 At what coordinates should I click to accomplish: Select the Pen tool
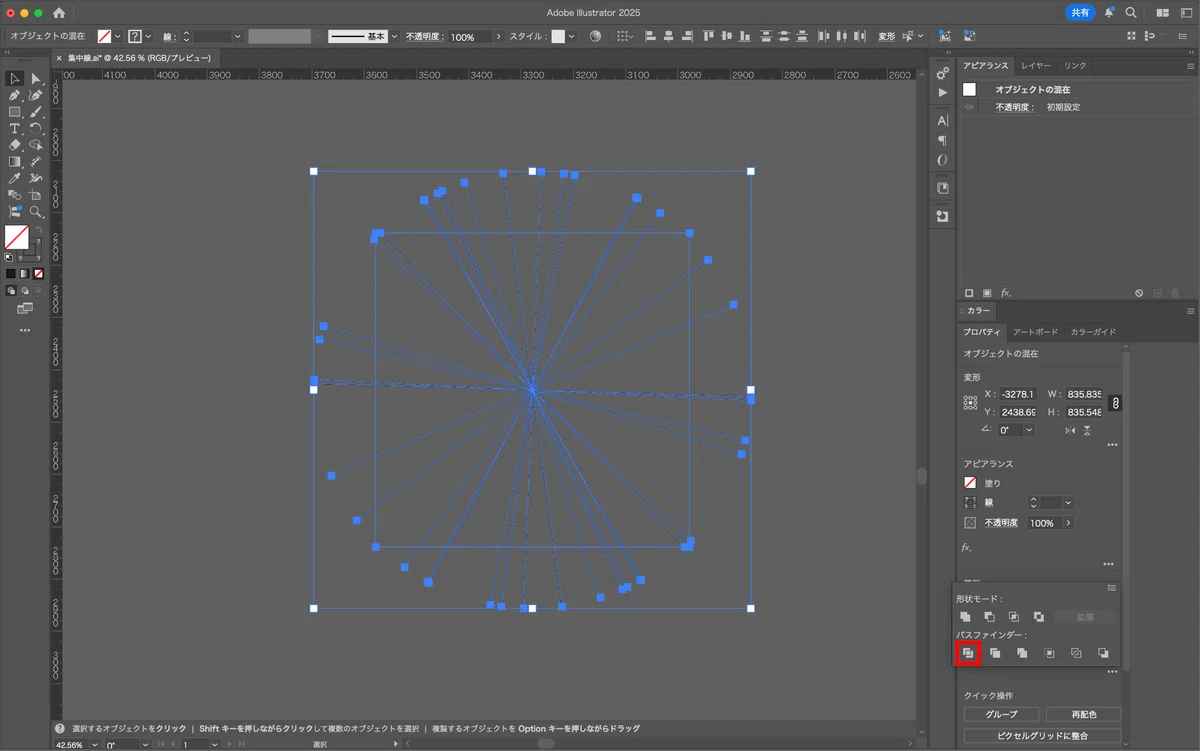tap(15, 96)
